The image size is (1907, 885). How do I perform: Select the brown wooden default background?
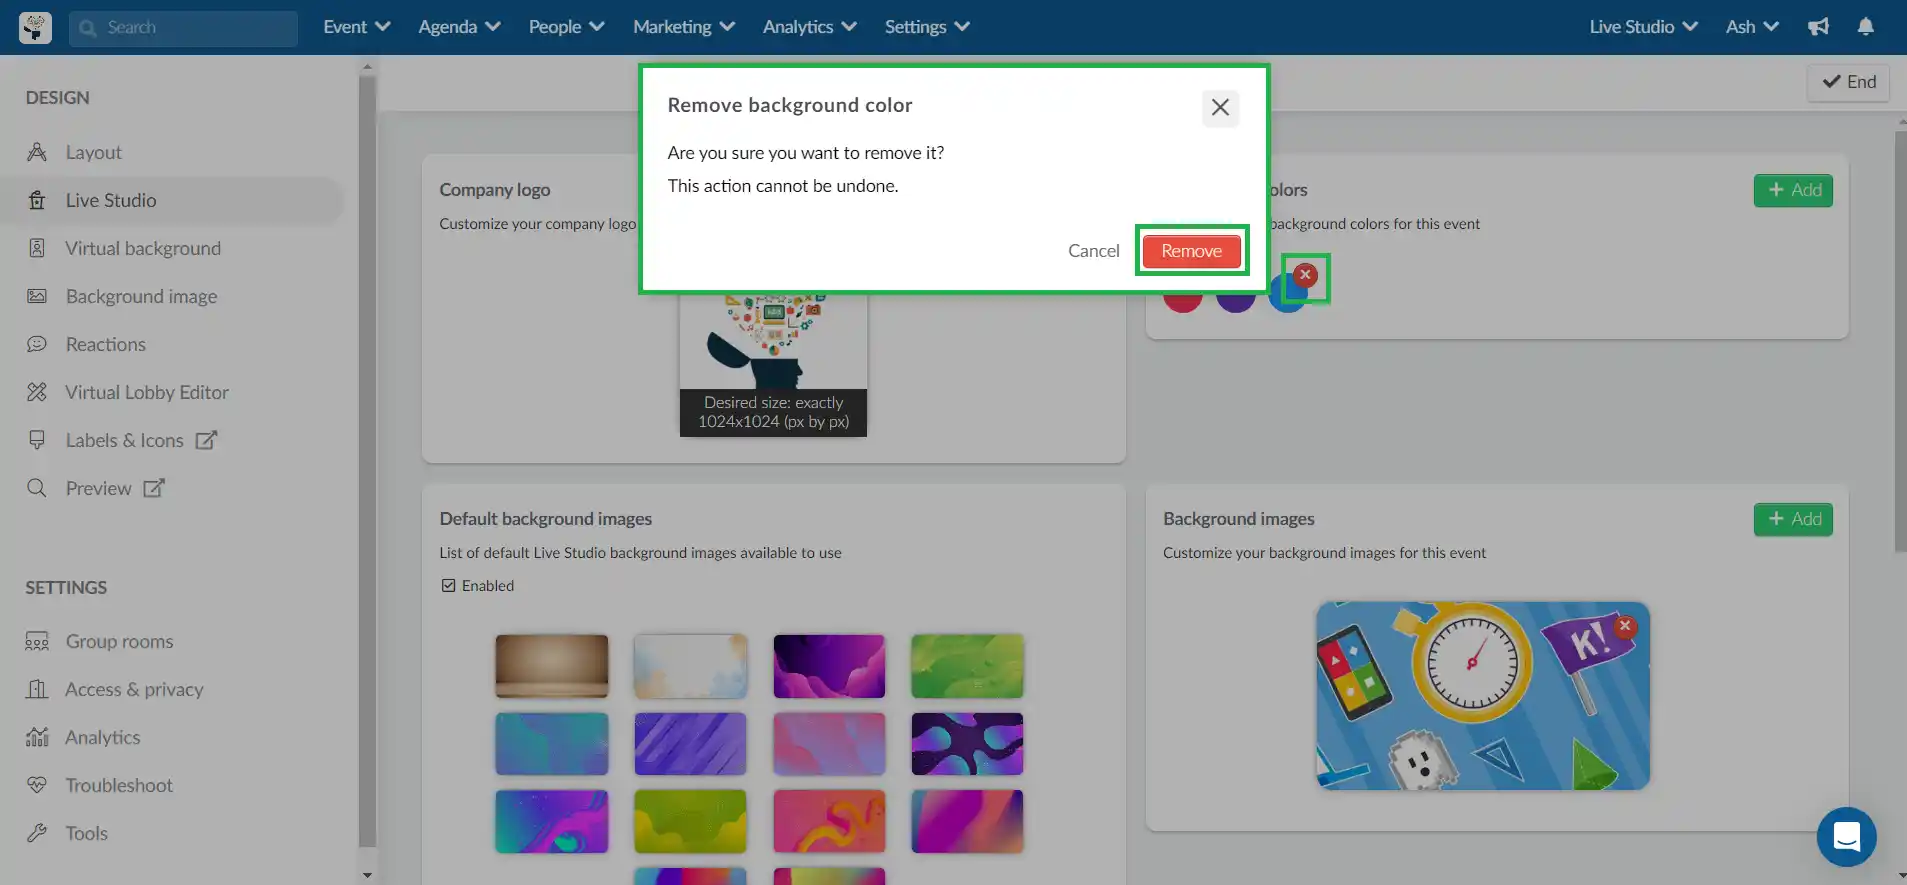pos(551,666)
